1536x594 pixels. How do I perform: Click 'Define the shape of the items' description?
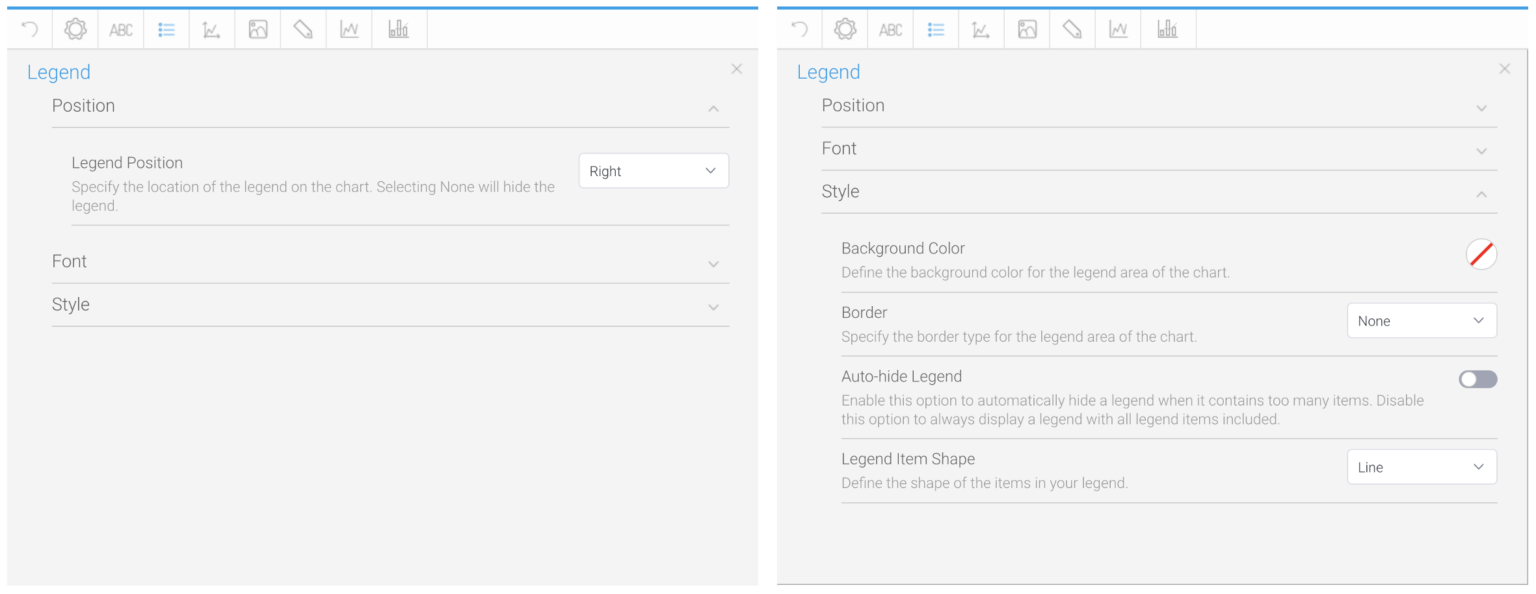pyautogui.click(x=985, y=483)
